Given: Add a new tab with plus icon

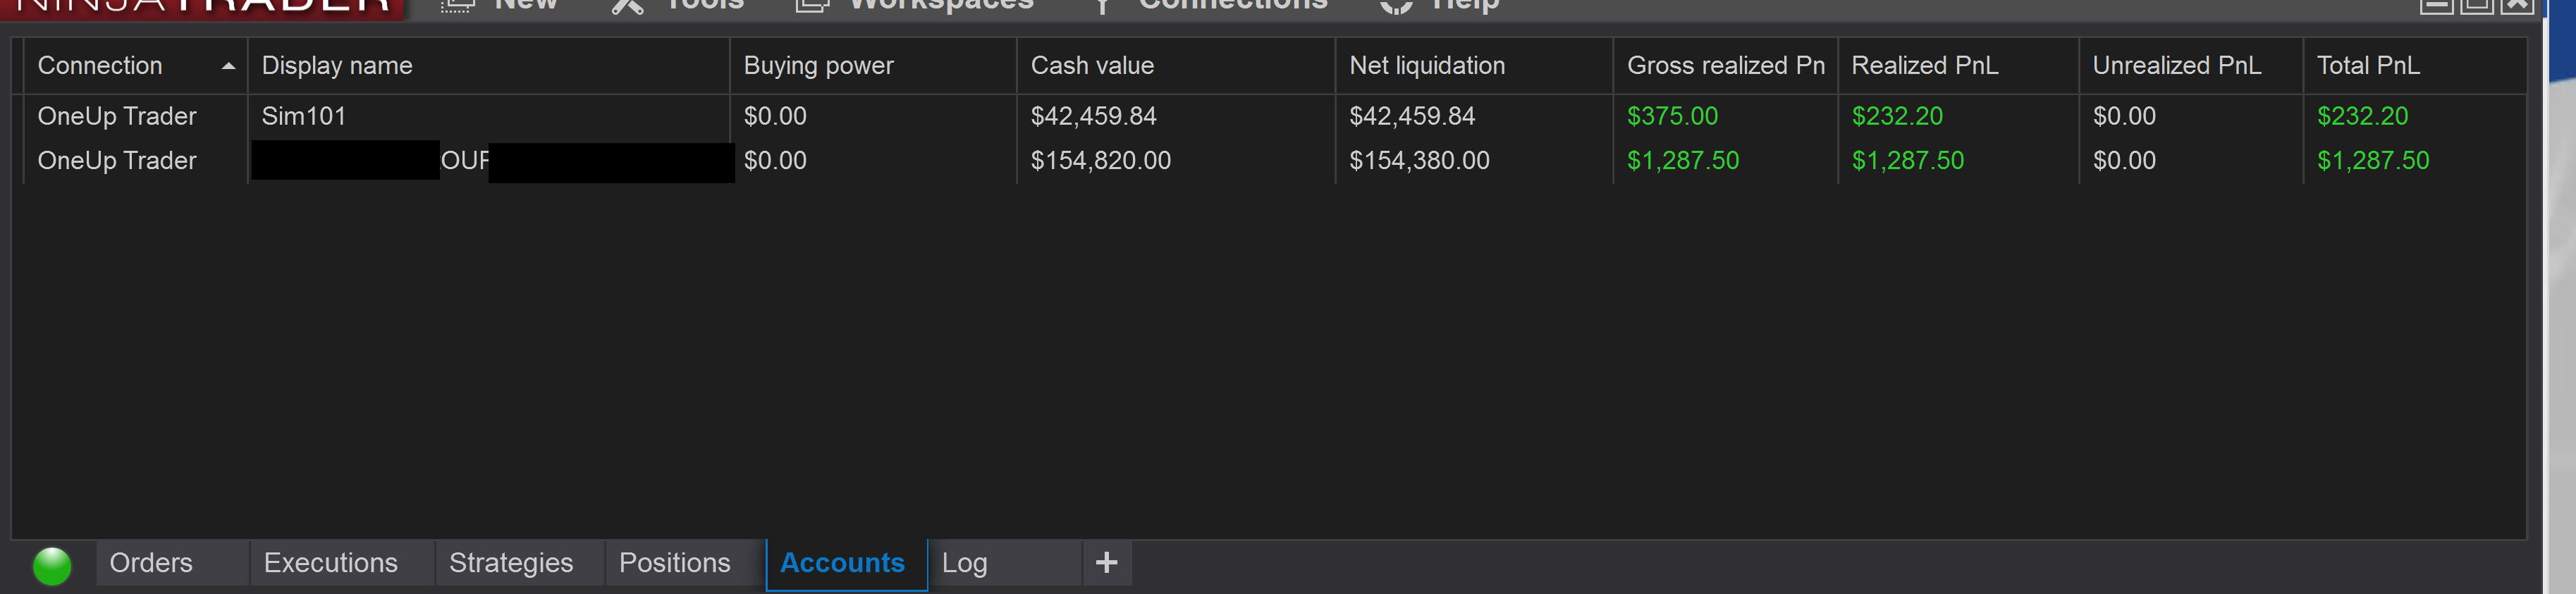Looking at the screenshot, I should (x=1106, y=563).
